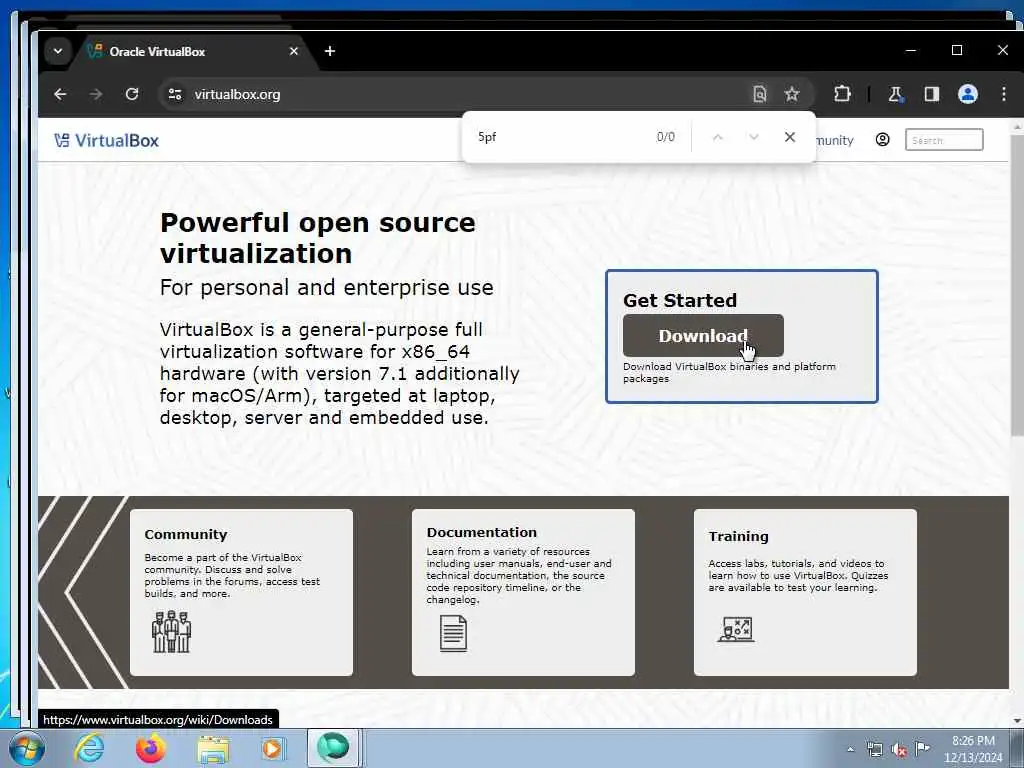Screen dimensions: 1024x768
Task: Open Windows Explorer folder on taskbar
Action: (x=213, y=749)
